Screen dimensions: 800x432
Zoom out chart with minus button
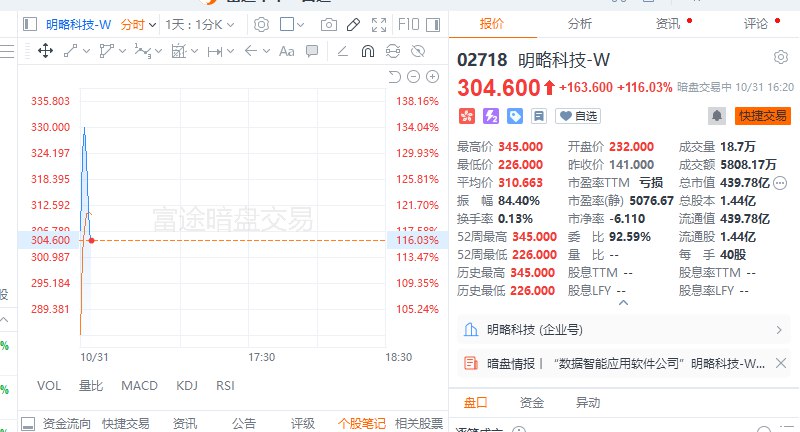pyautogui.click(x=414, y=77)
